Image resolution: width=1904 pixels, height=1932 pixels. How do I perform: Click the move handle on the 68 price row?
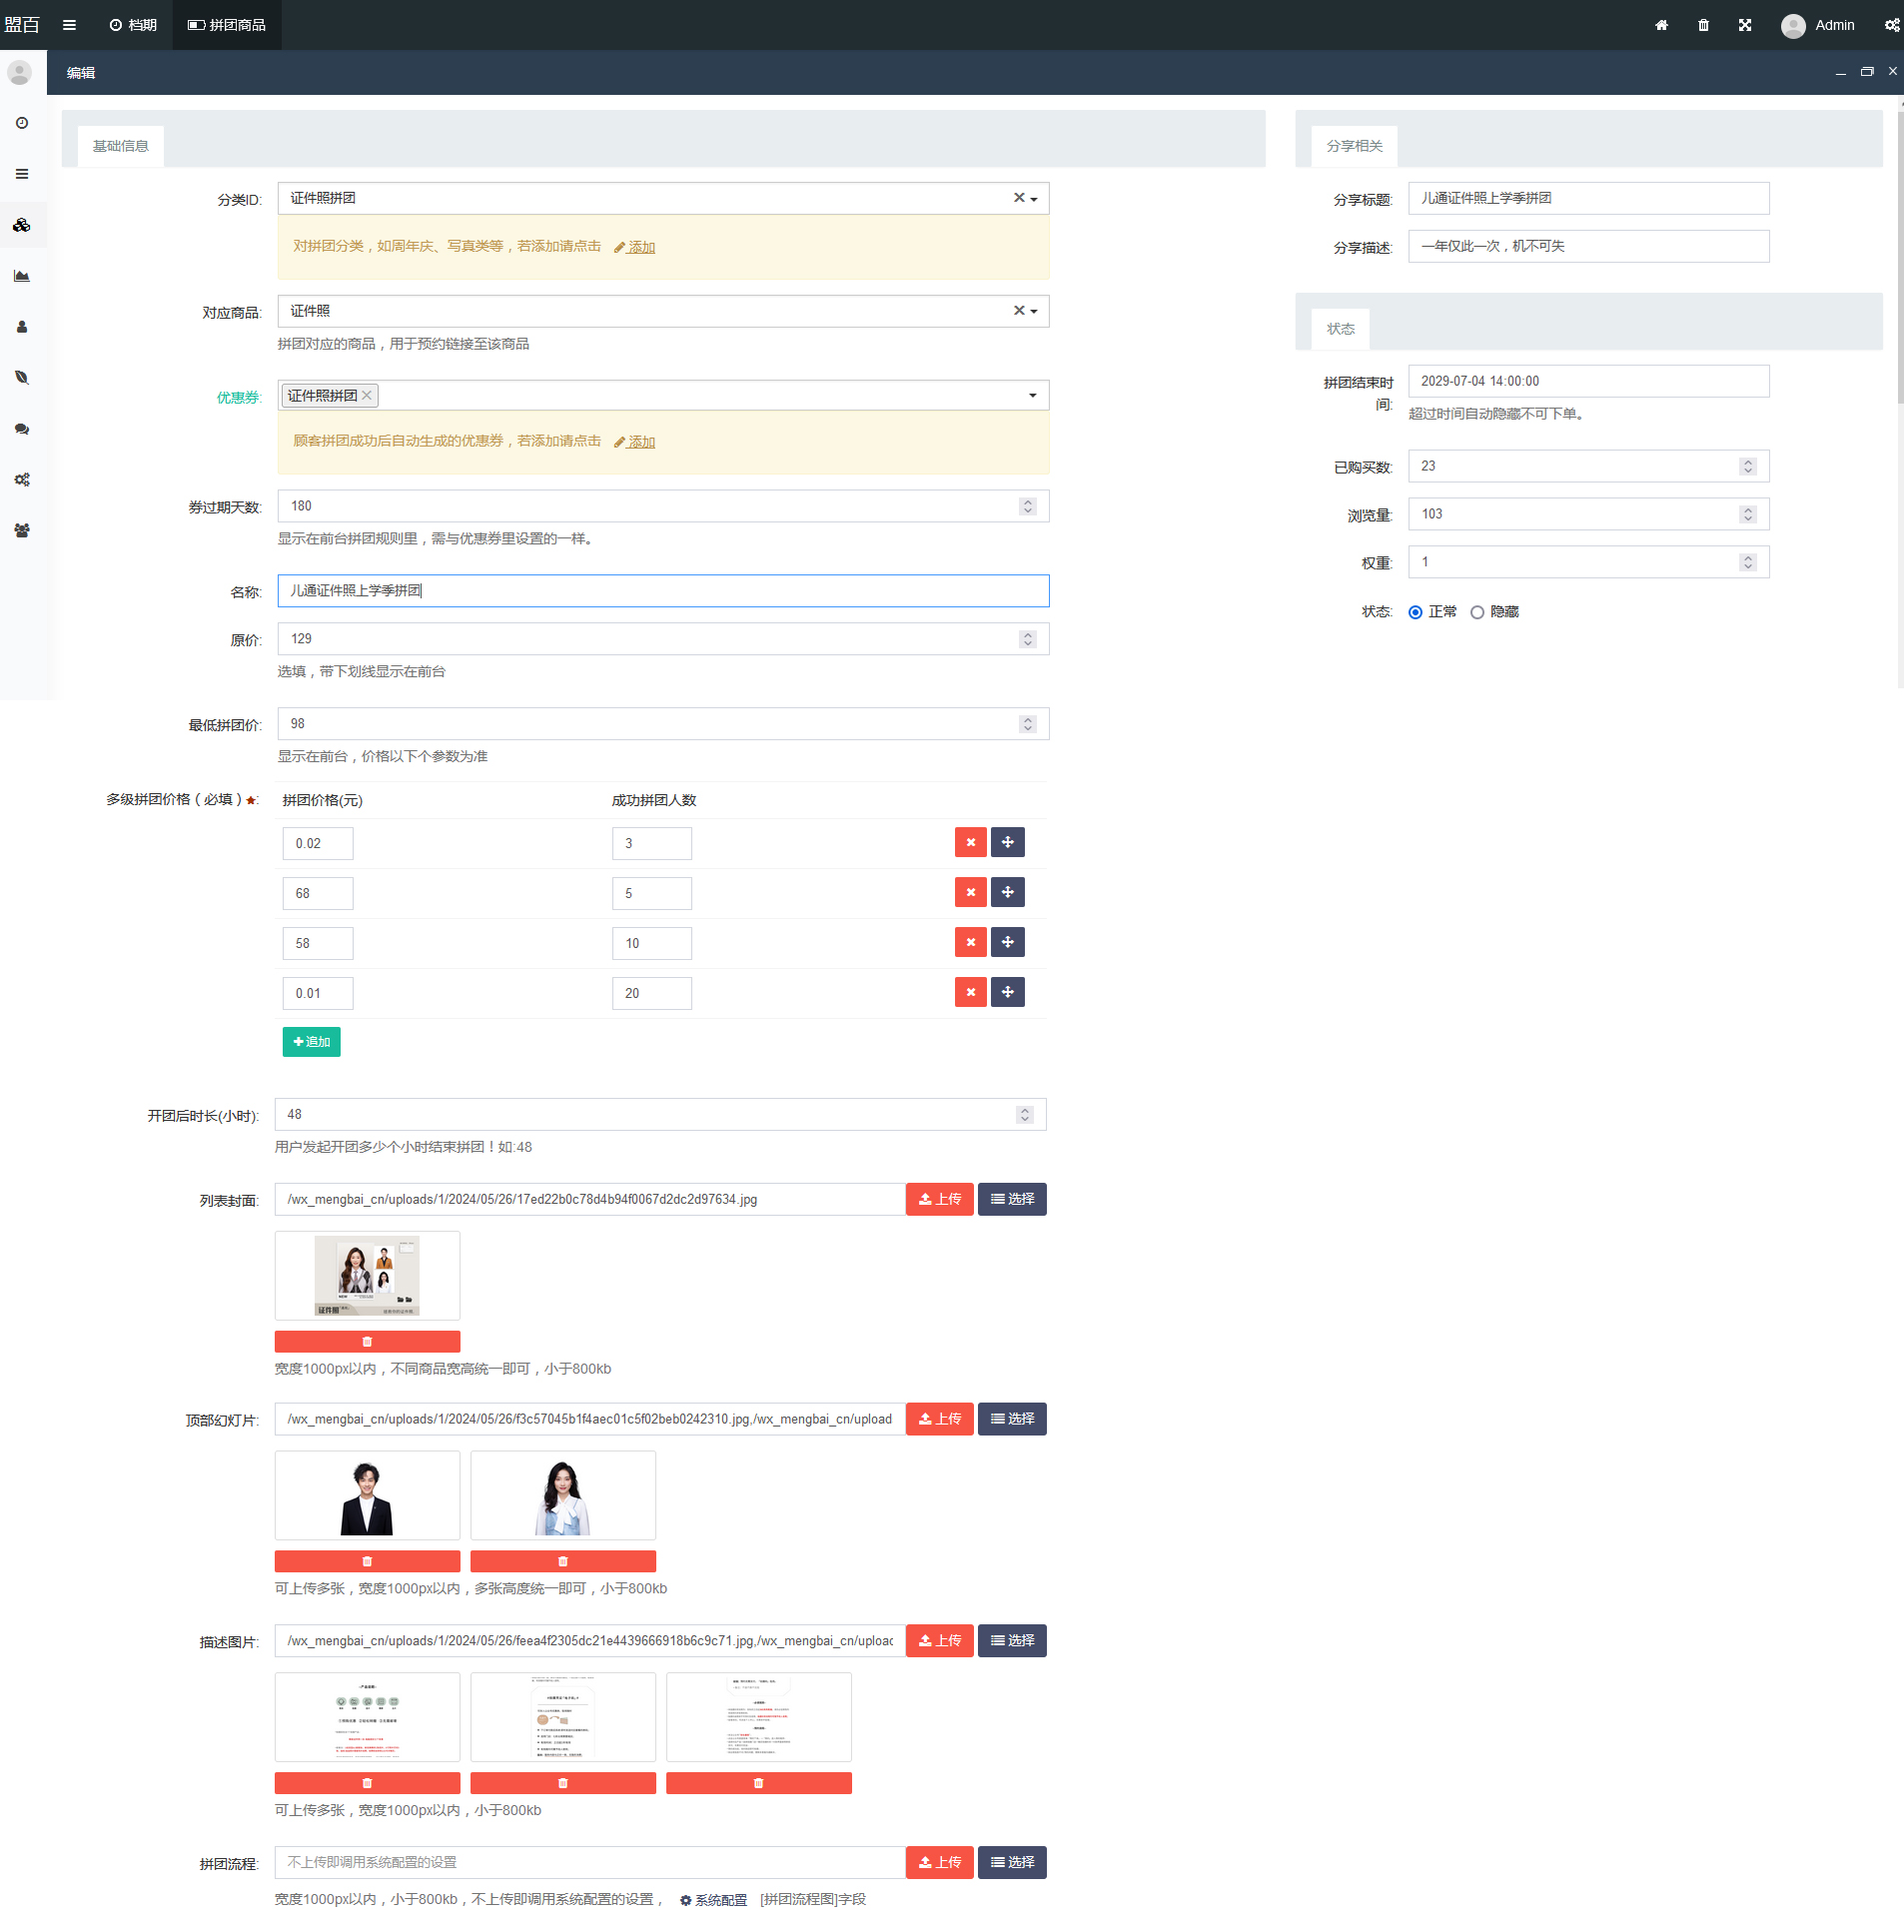point(1007,893)
